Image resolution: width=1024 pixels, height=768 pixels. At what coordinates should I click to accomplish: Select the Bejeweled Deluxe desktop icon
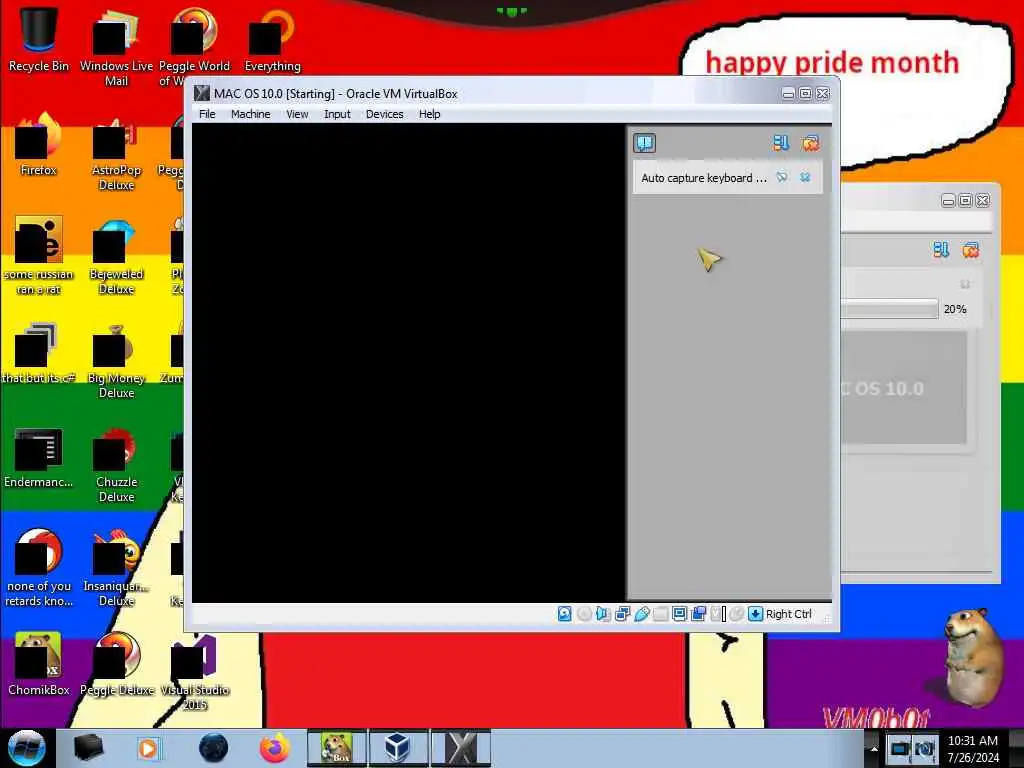(116, 257)
